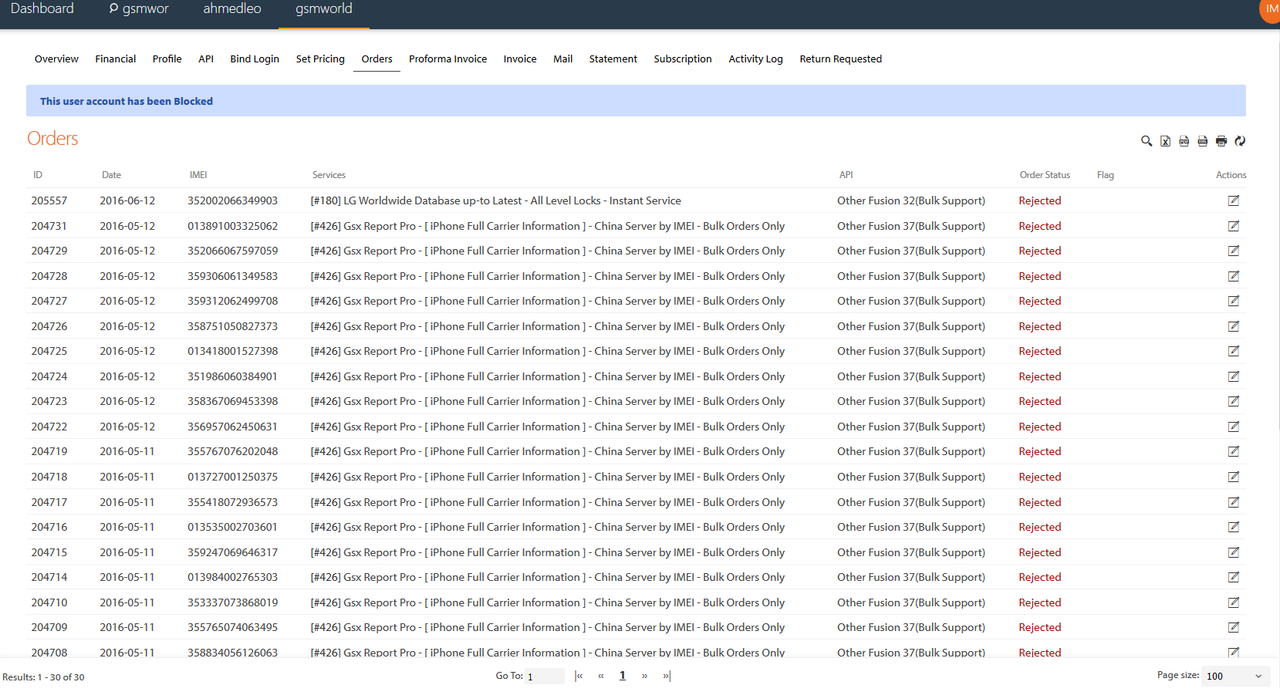Jump to the first results page
Screen dimensions: 1280x688
point(579,676)
